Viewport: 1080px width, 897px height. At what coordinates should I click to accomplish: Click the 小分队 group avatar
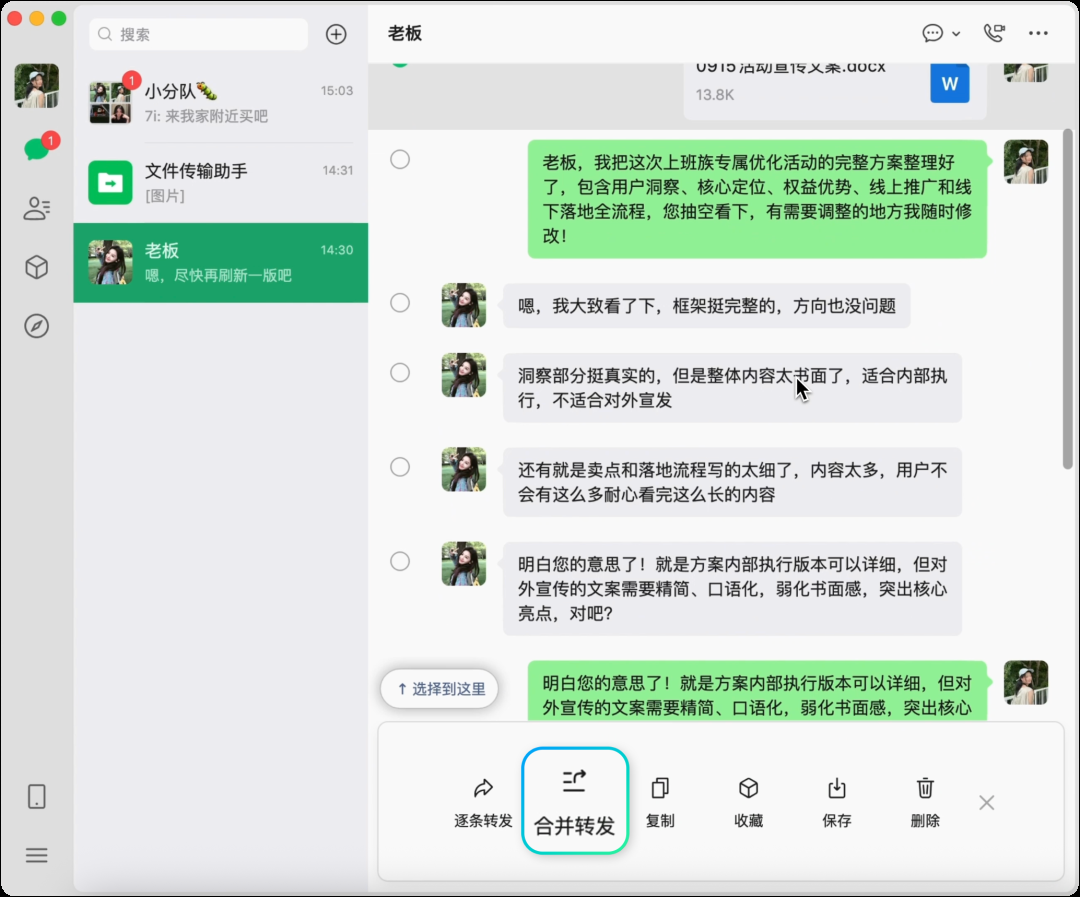point(110,103)
